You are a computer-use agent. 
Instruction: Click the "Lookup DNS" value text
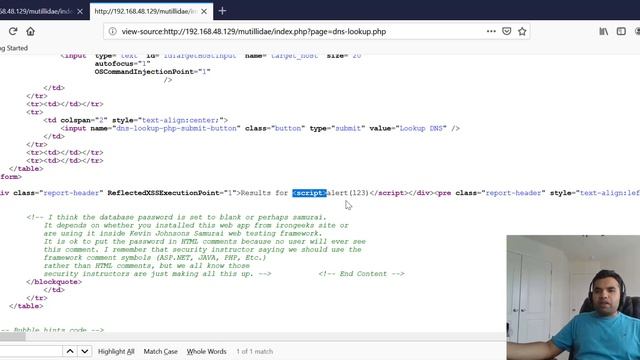click(421, 128)
